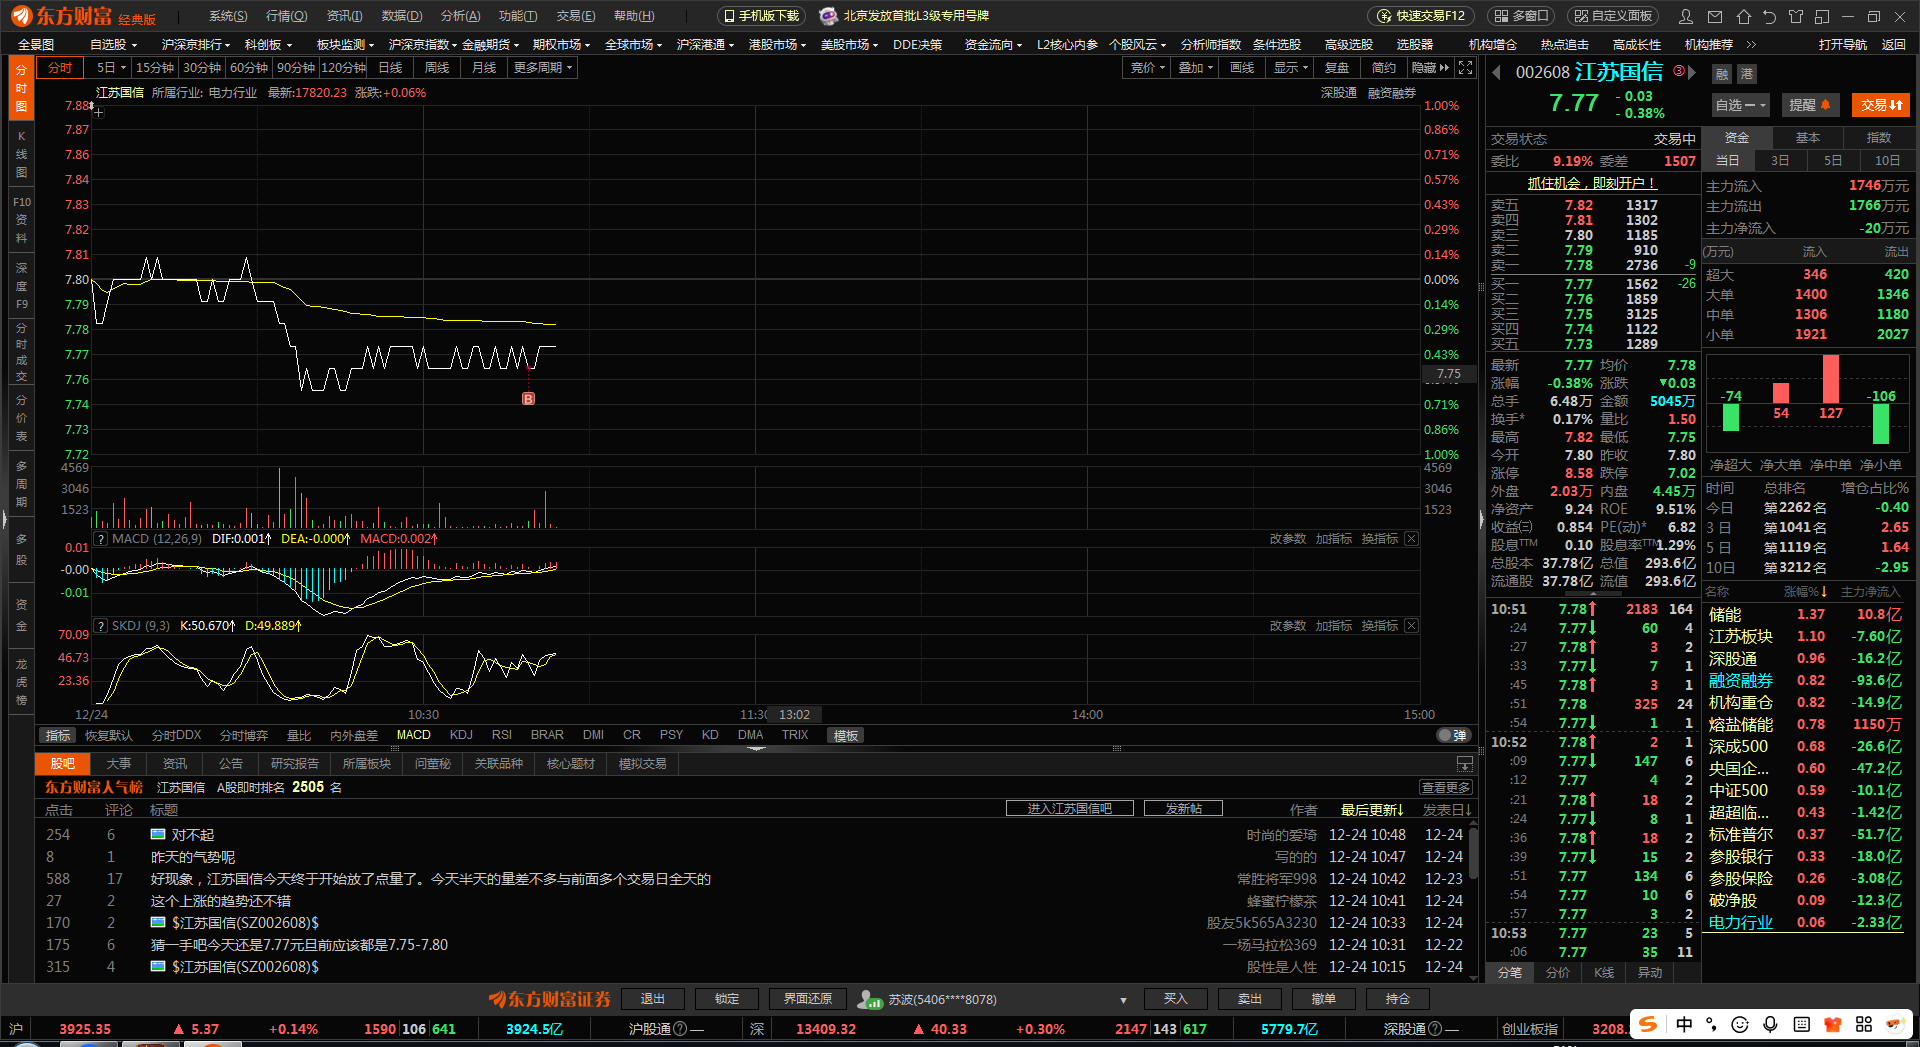Click the 提醒 alert button

tap(1809, 105)
